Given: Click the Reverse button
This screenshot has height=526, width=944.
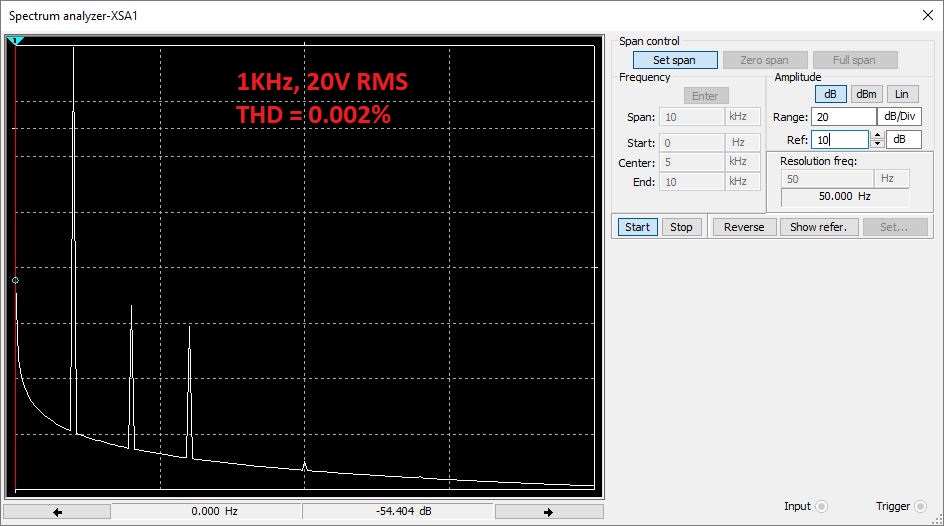Looking at the screenshot, I should pyautogui.click(x=744, y=227).
